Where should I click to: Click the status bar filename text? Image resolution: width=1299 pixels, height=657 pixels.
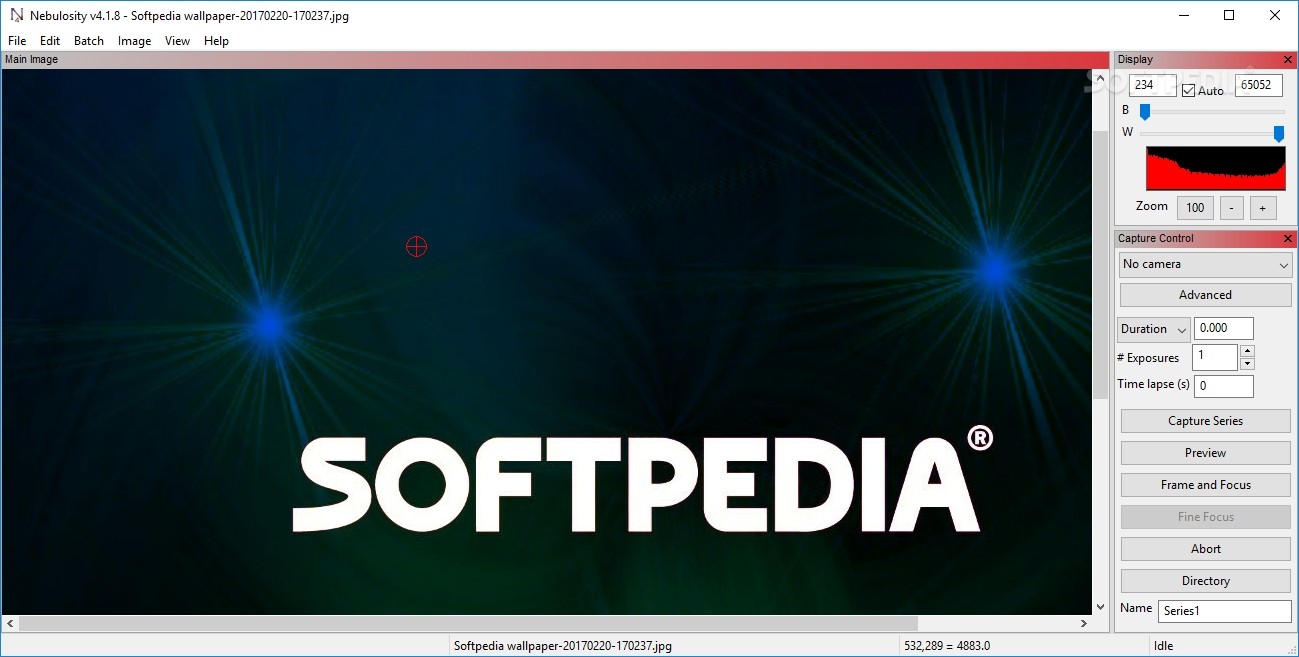pyautogui.click(x=563, y=646)
